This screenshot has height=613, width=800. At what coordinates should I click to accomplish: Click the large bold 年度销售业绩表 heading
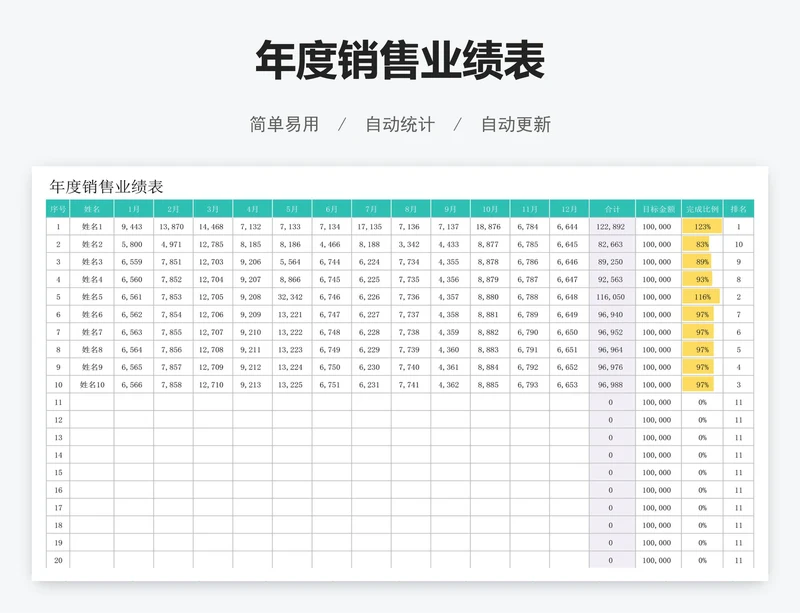tap(400, 60)
